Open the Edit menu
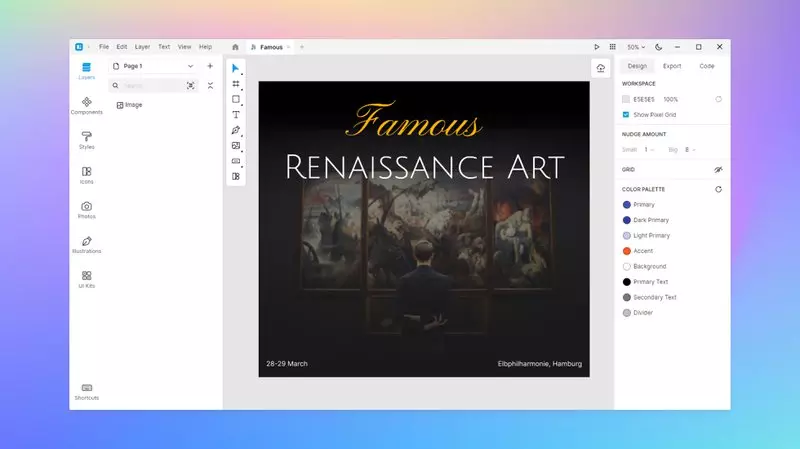 point(121,47)
